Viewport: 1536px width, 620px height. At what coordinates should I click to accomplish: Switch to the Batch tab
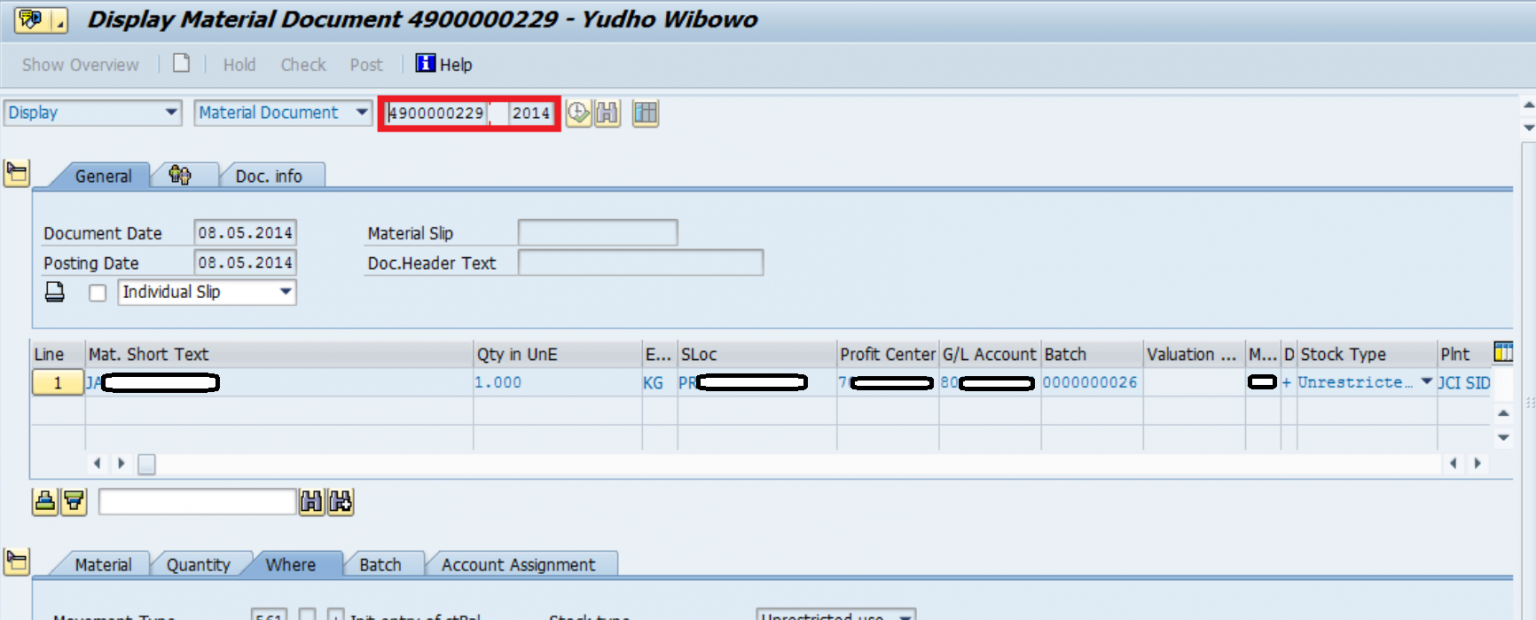click(x=383, y=563)
